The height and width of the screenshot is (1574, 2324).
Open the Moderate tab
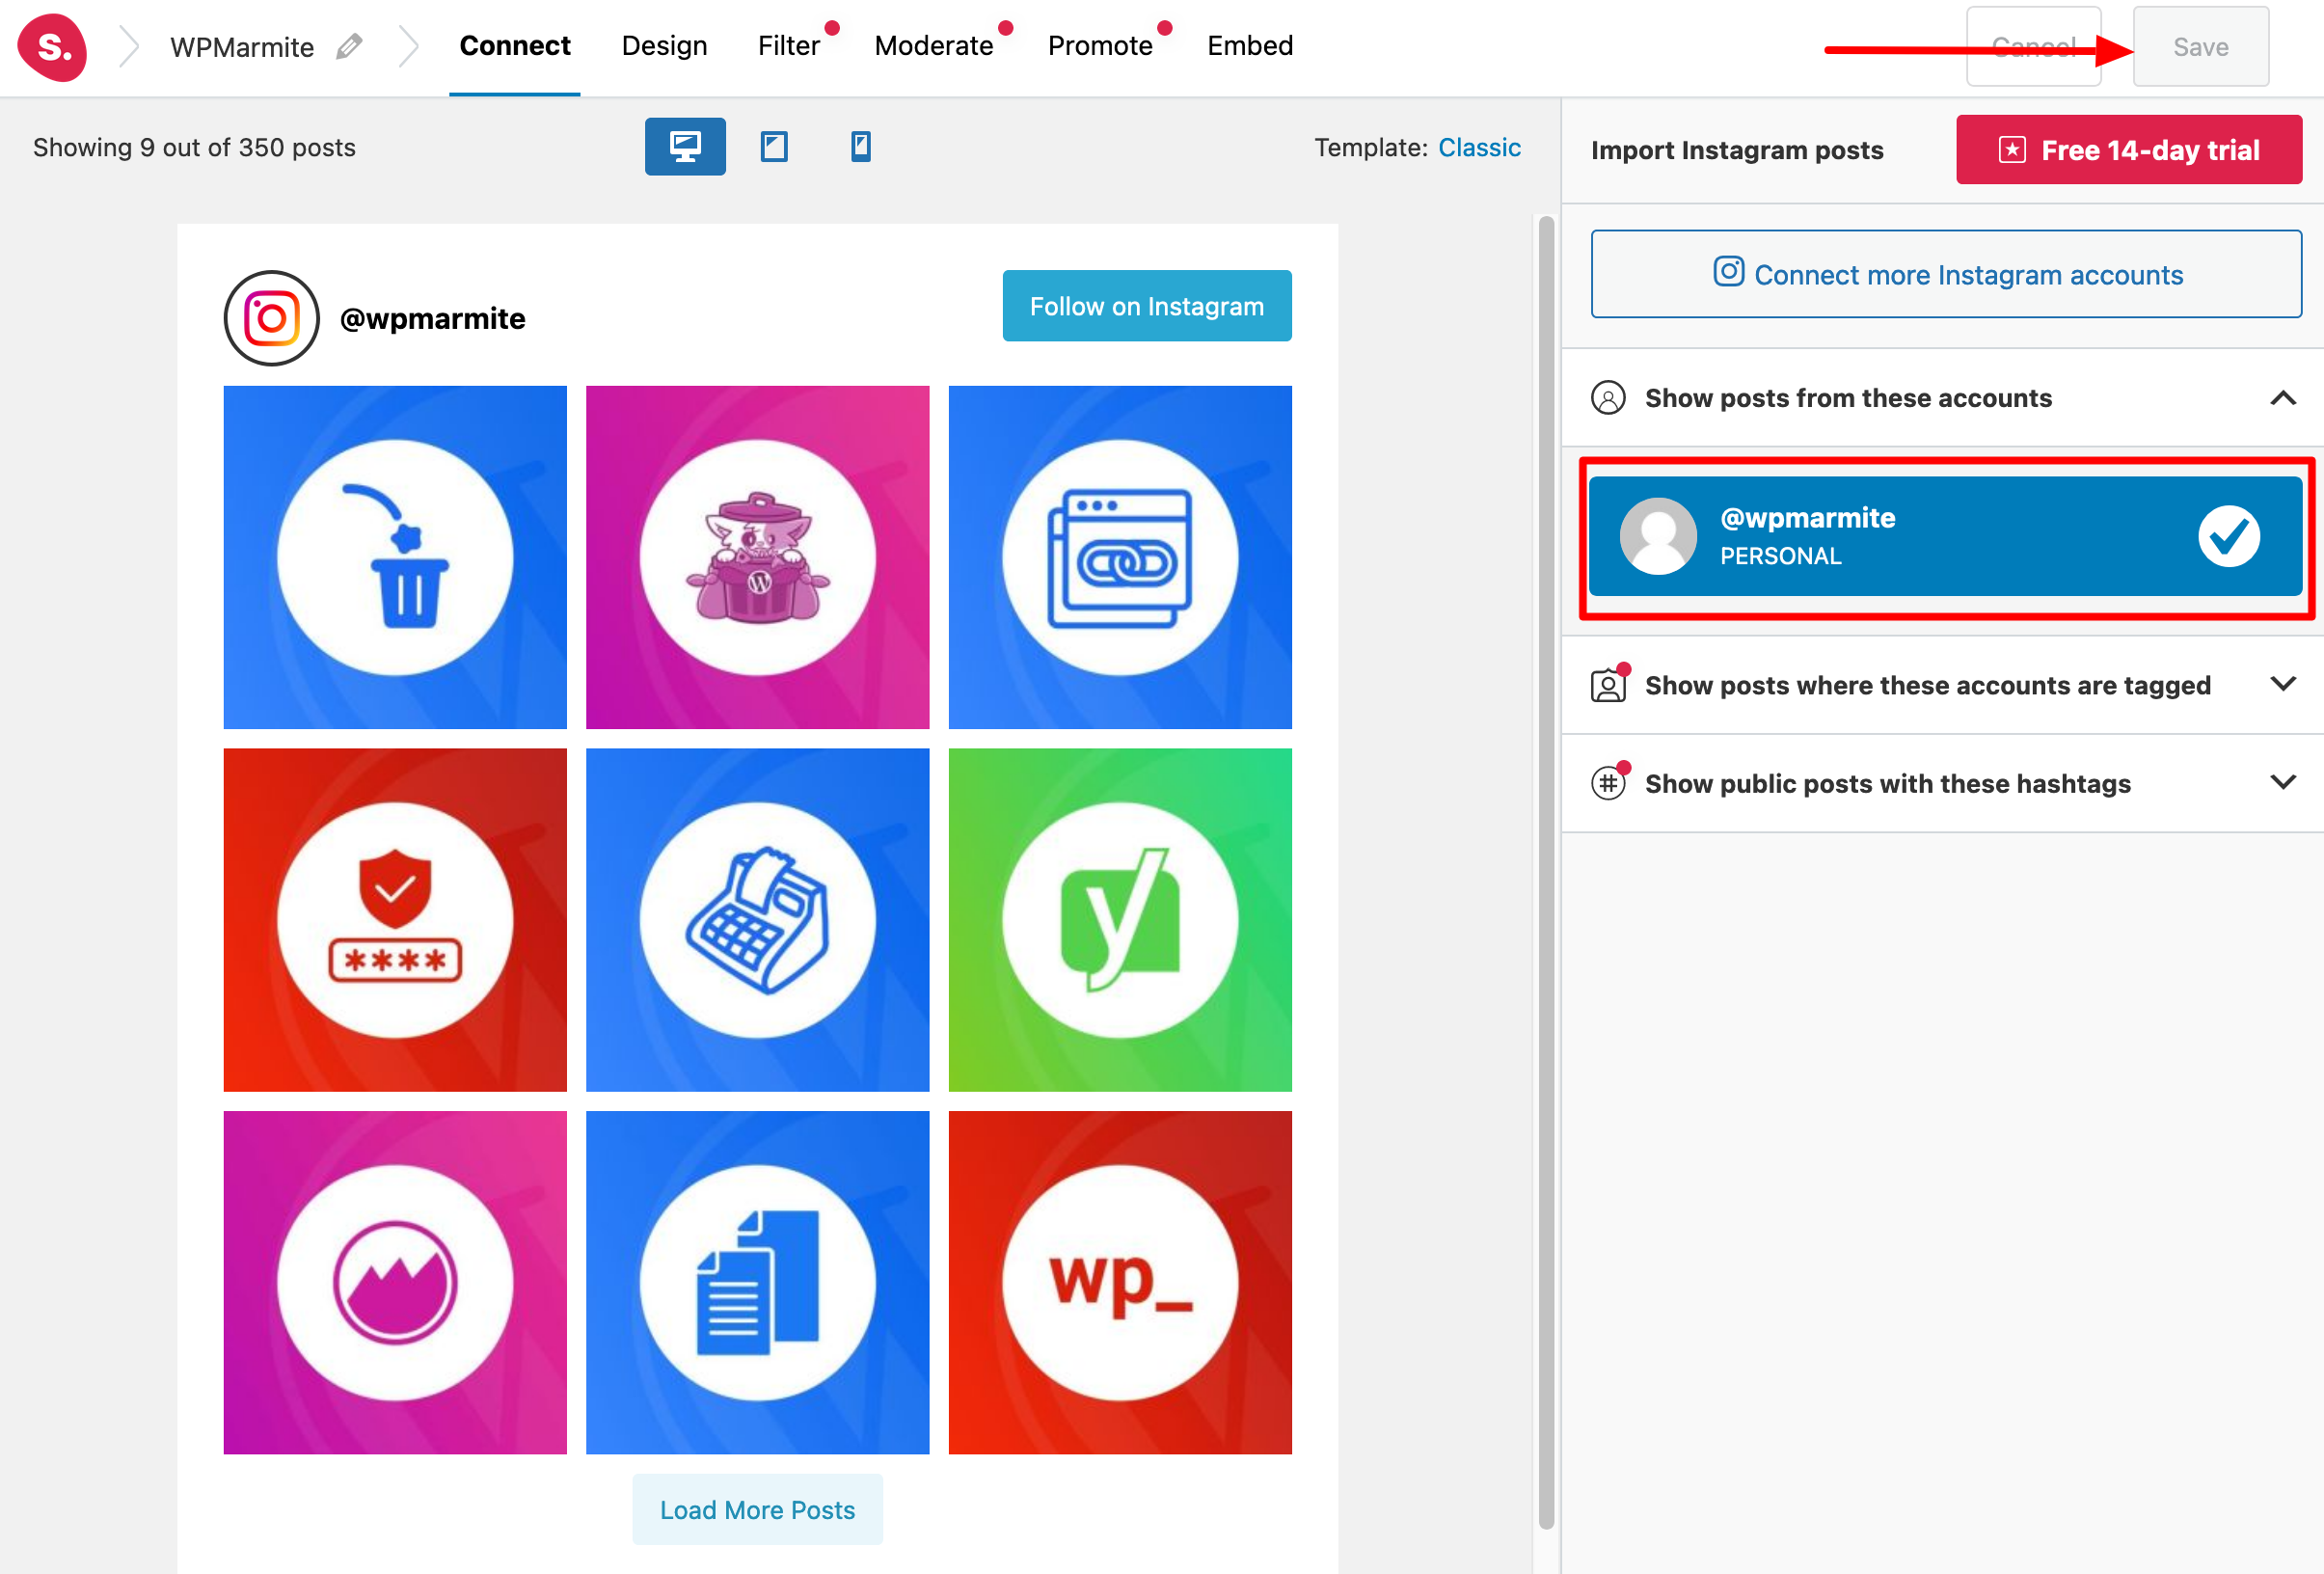pos(934,46)
